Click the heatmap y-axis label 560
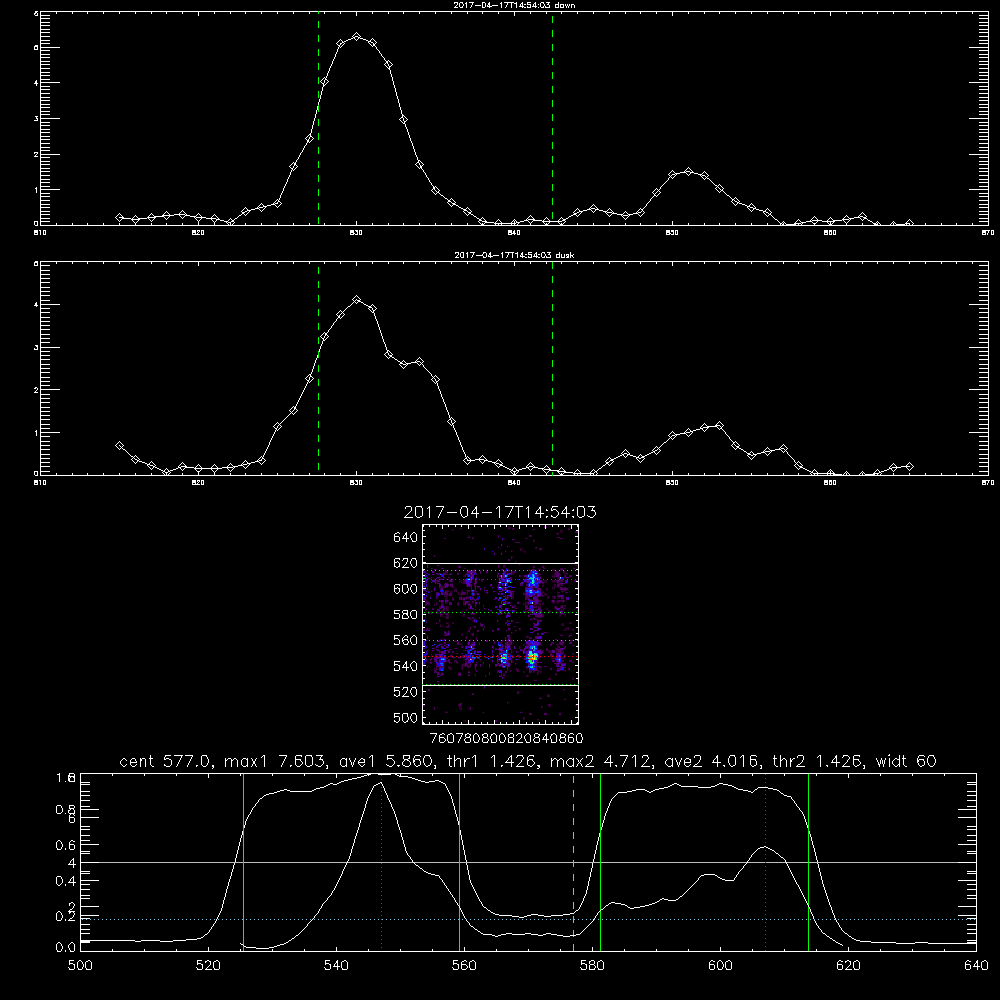This screenshot has height=1000, width=1000. pyautogui.click(x=406, y=640)
